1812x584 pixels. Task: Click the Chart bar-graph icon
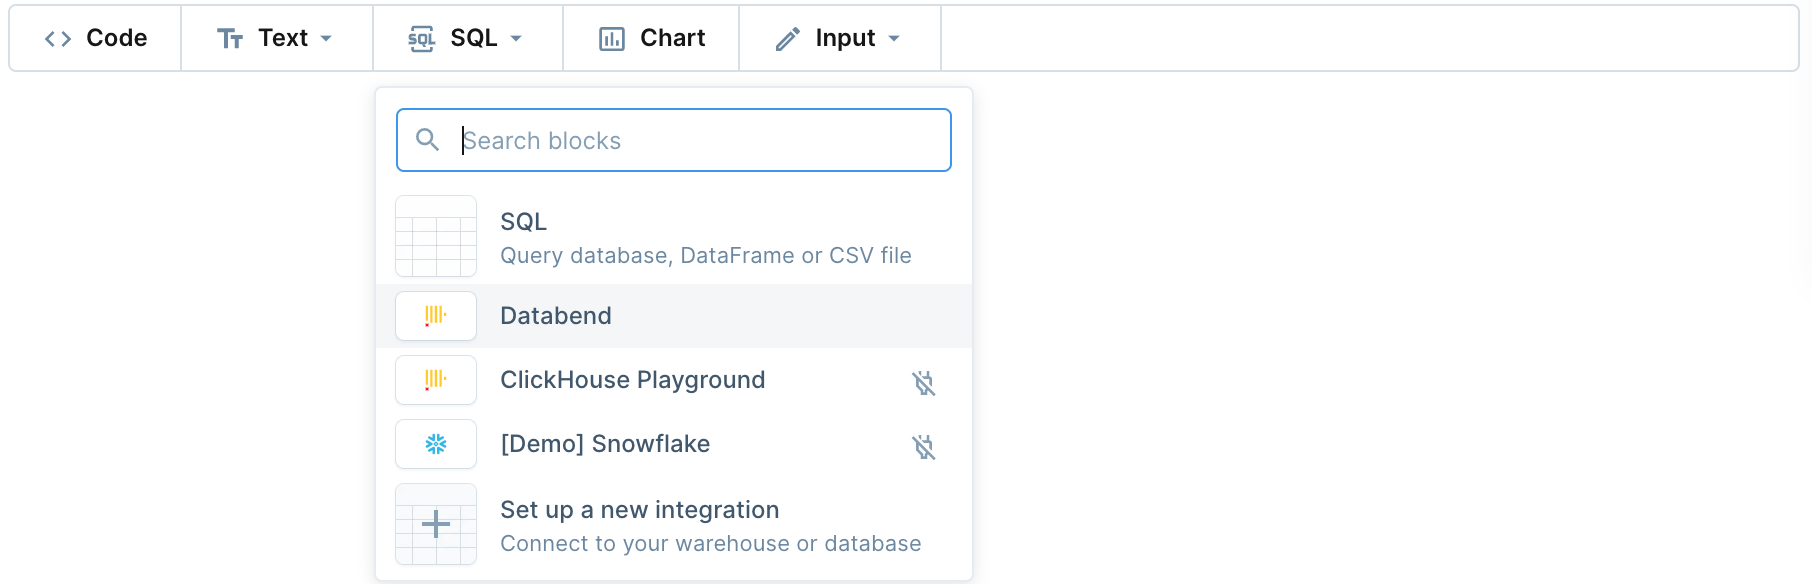pos(612,39)
